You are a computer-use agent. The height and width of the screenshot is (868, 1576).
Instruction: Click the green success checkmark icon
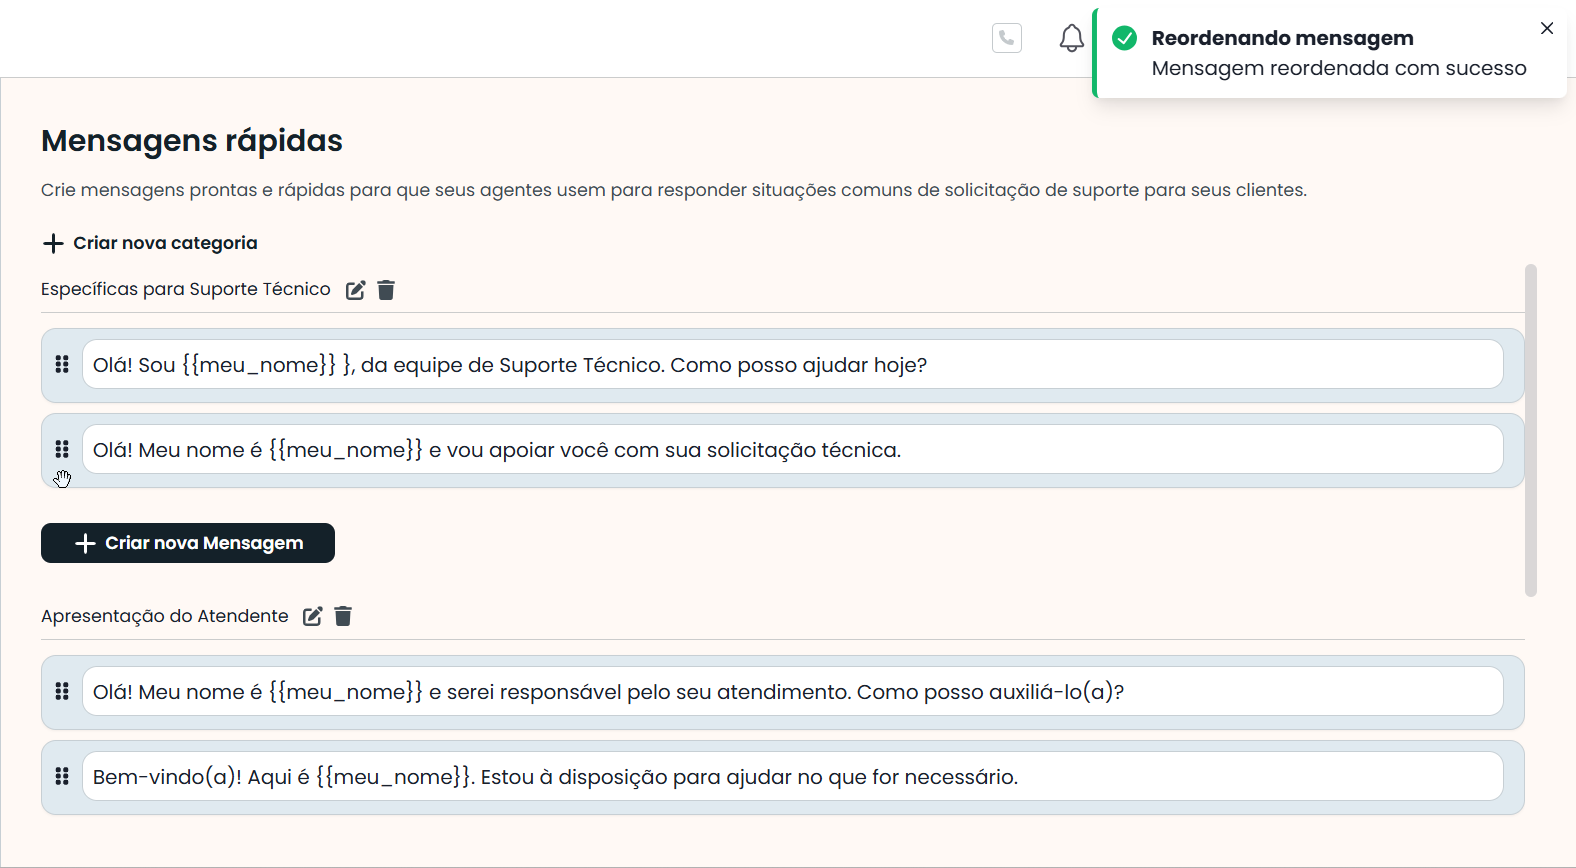tap(1124, 38)
